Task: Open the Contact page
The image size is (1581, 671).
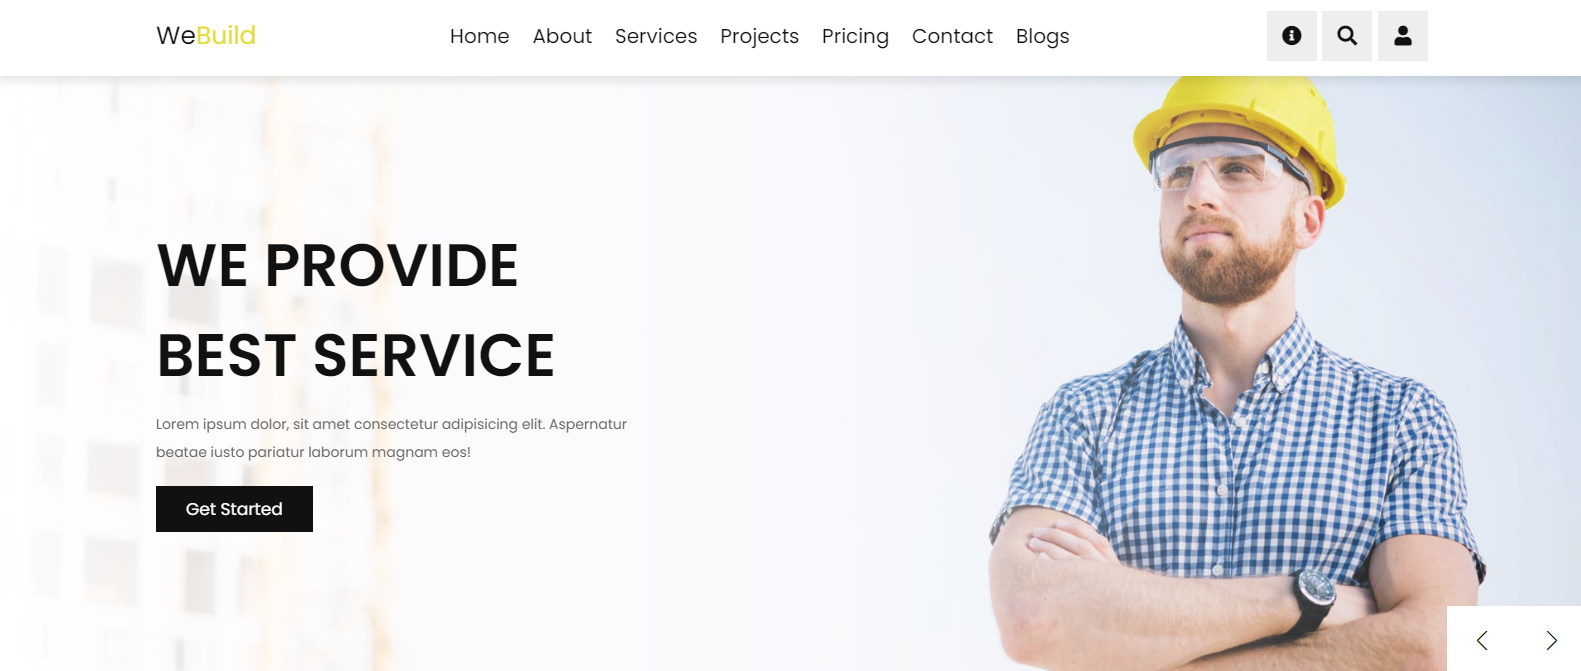Action: [x=952, y=36]
